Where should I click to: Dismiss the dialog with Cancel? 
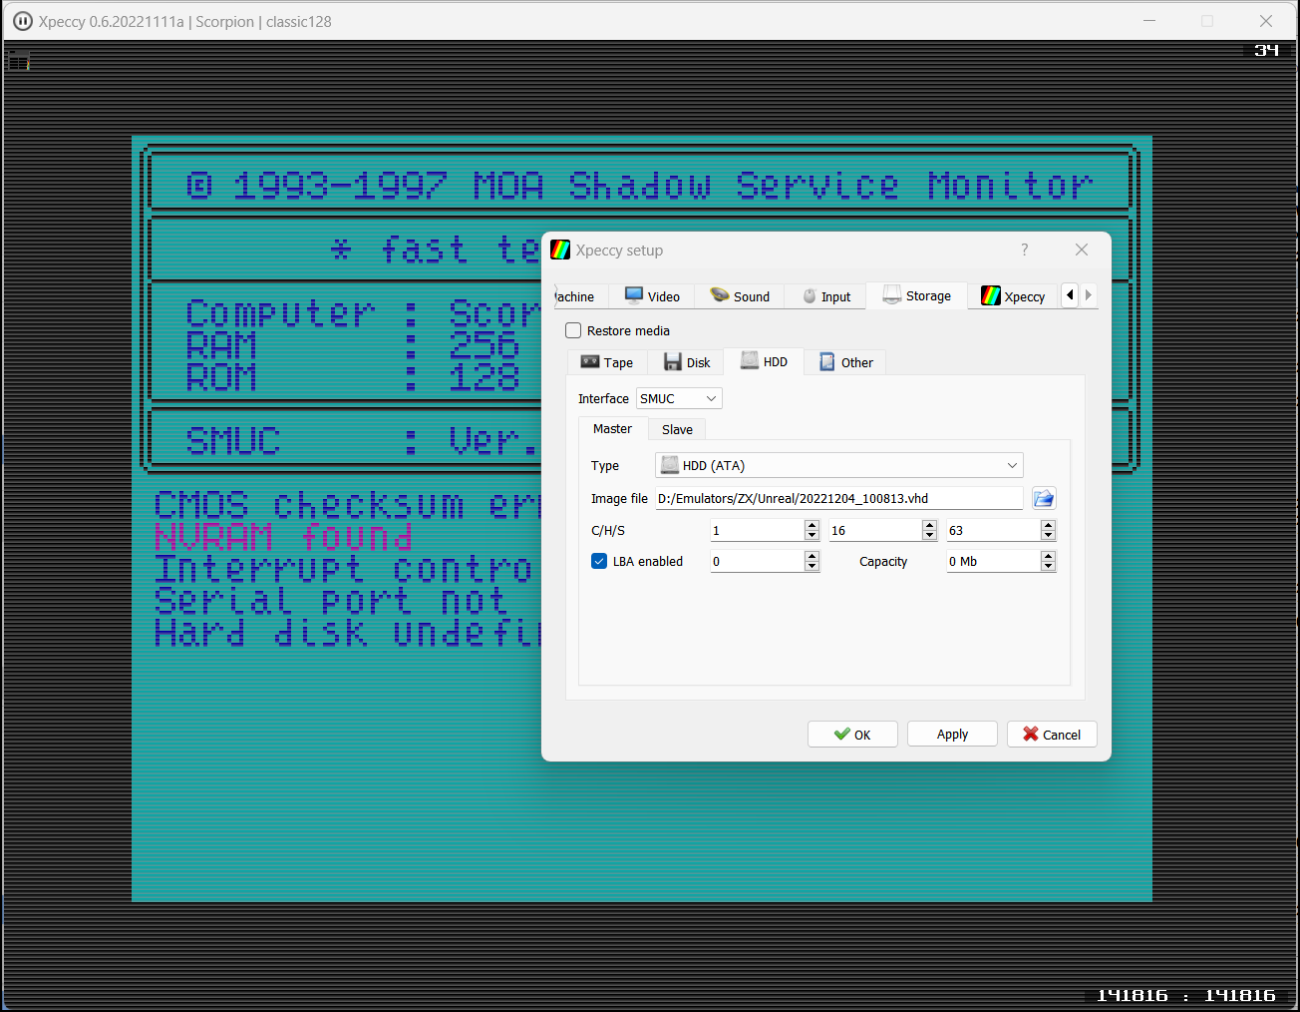[x=1051, y=734]
